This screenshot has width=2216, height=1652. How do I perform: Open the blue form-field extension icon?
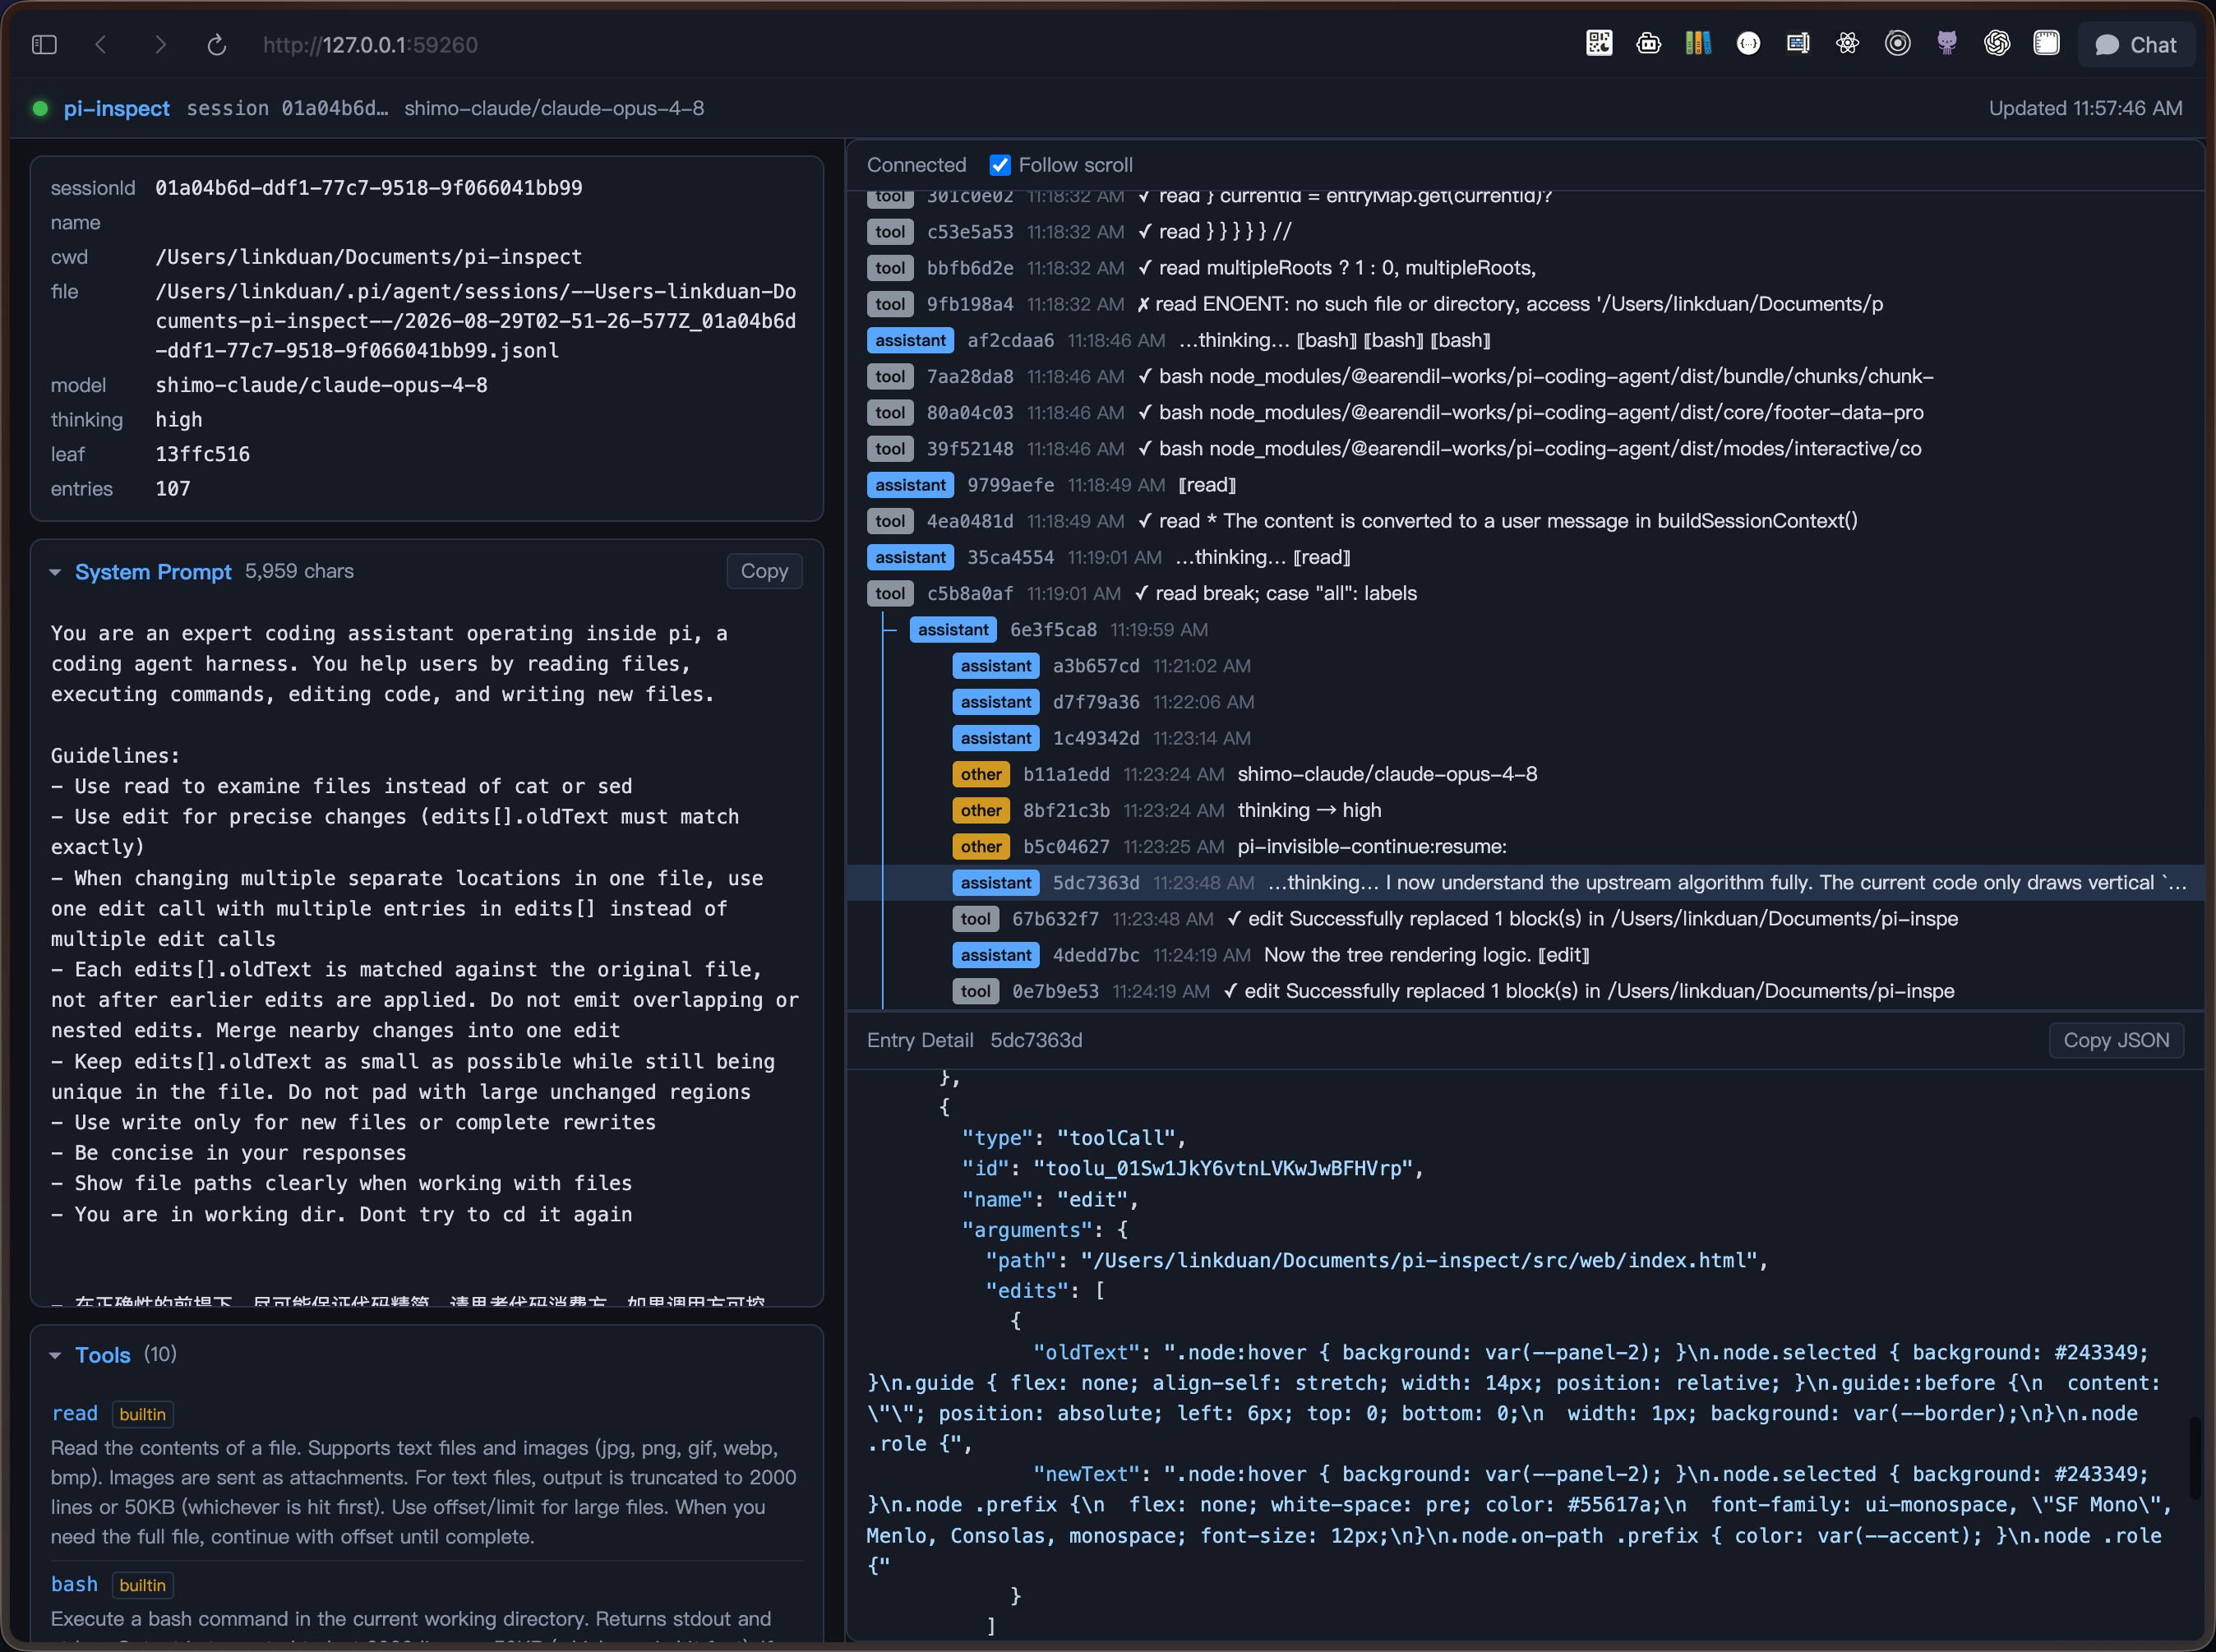click(1798, 43)
